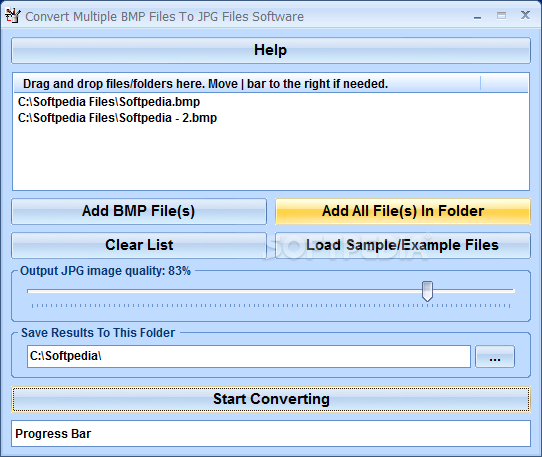This screenshot has height=457, width=542.
Task: Click Add BMP File(s) button
Action: tap(139, 211)
